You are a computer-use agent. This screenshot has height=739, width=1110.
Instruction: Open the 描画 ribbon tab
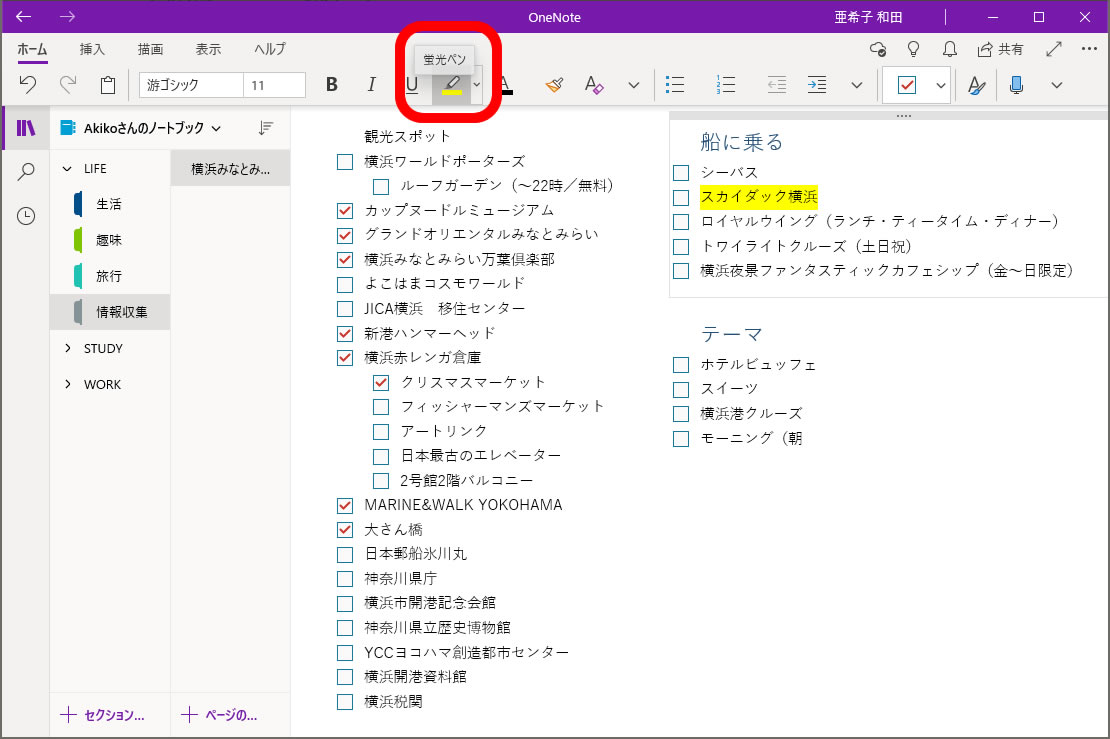click(151, 49)
